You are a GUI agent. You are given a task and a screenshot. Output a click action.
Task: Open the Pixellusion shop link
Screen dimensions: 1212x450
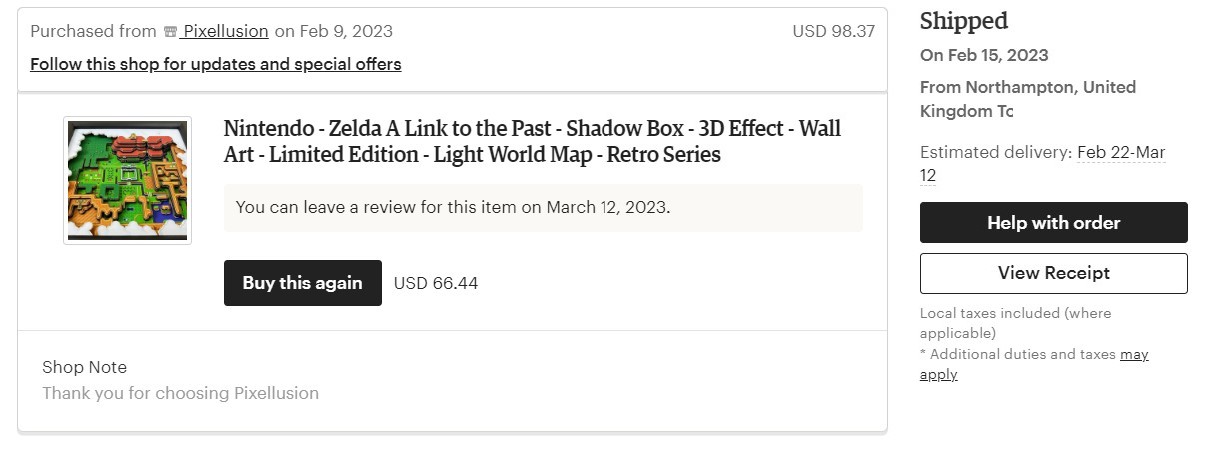[225, 31]
